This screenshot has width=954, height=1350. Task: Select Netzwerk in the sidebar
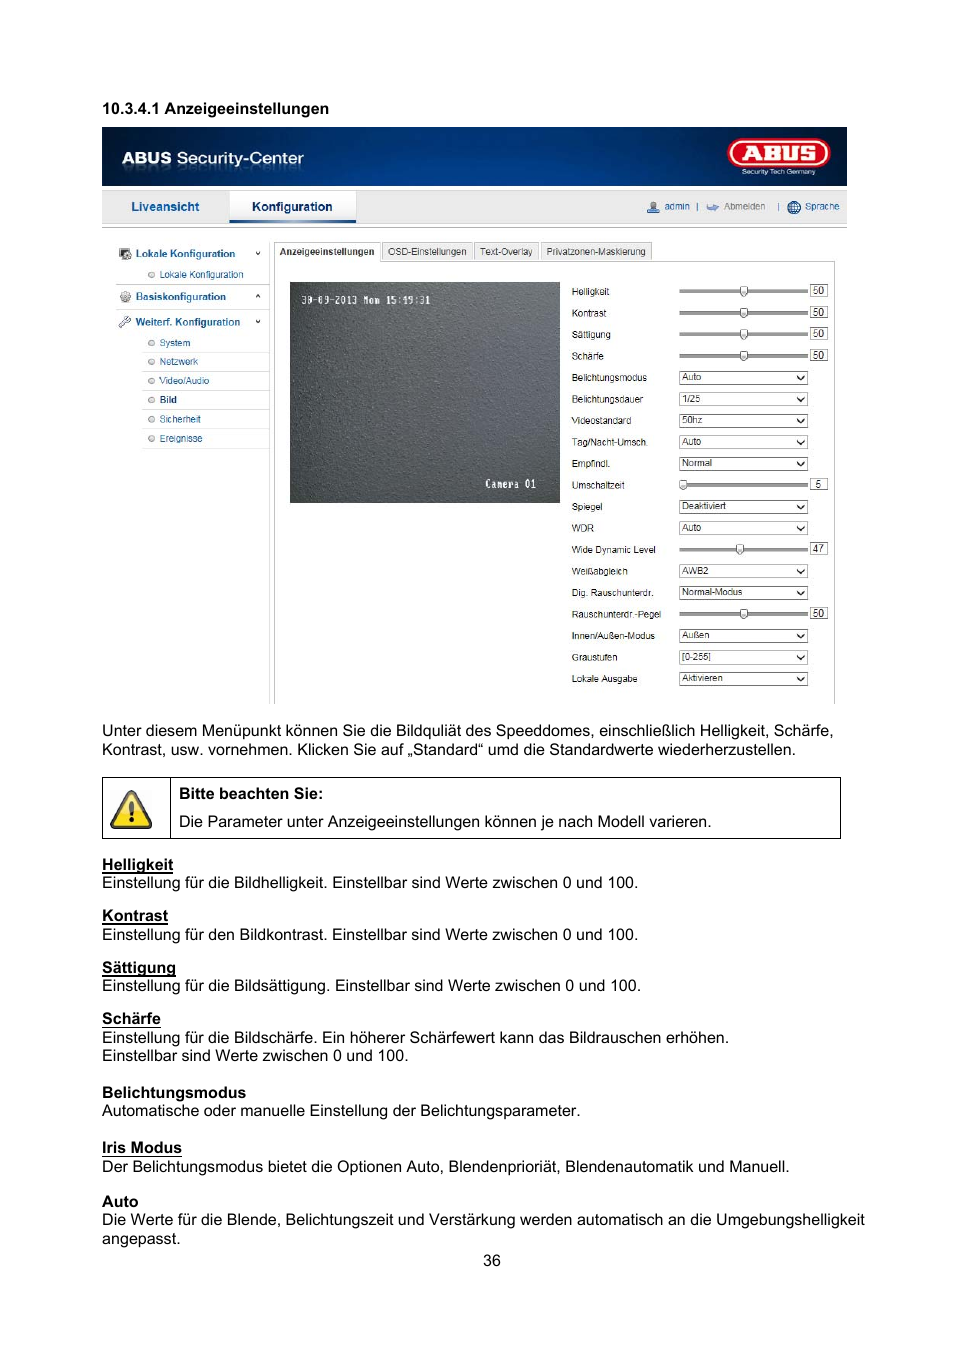[x=179, y=362]
